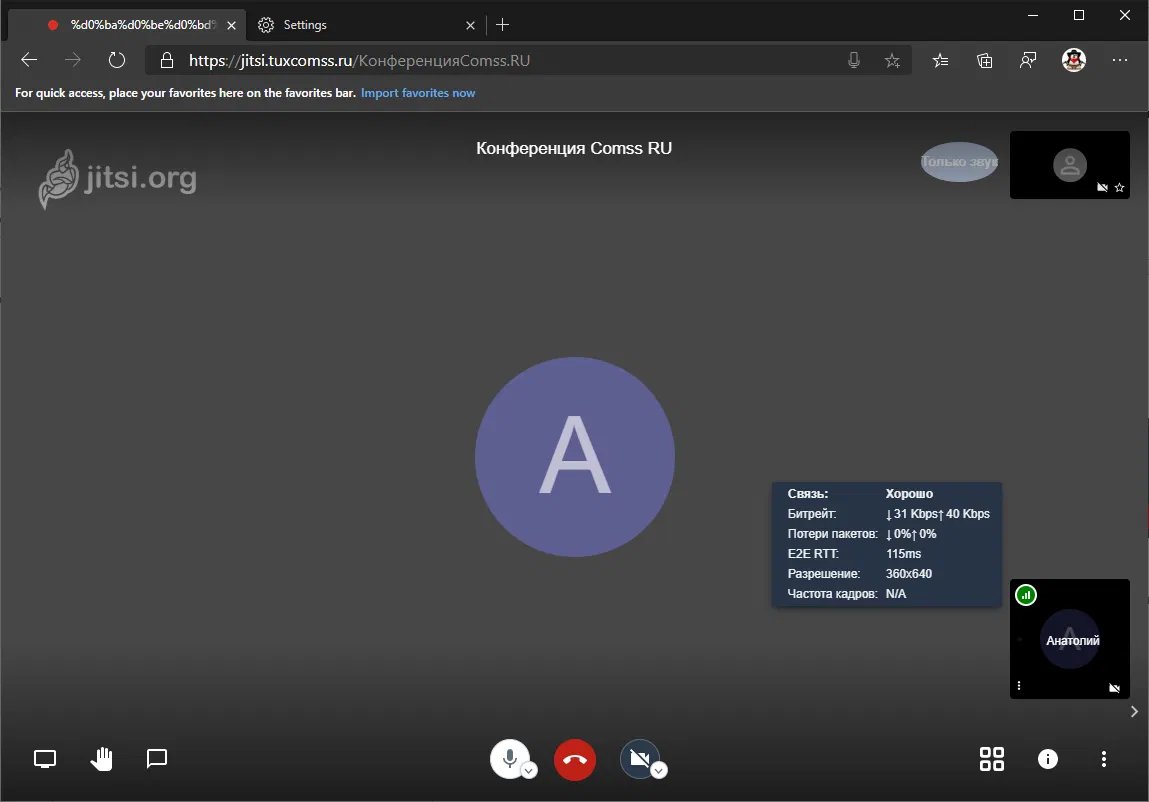Click the lock icon in the address bar
1149x802 pixels.
click(167, 60)
